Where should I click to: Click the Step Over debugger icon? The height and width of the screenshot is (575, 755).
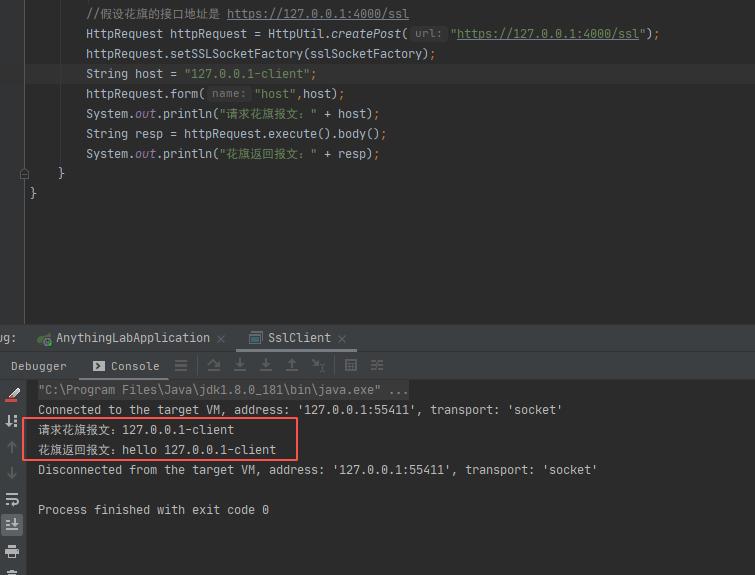point(214,366)
